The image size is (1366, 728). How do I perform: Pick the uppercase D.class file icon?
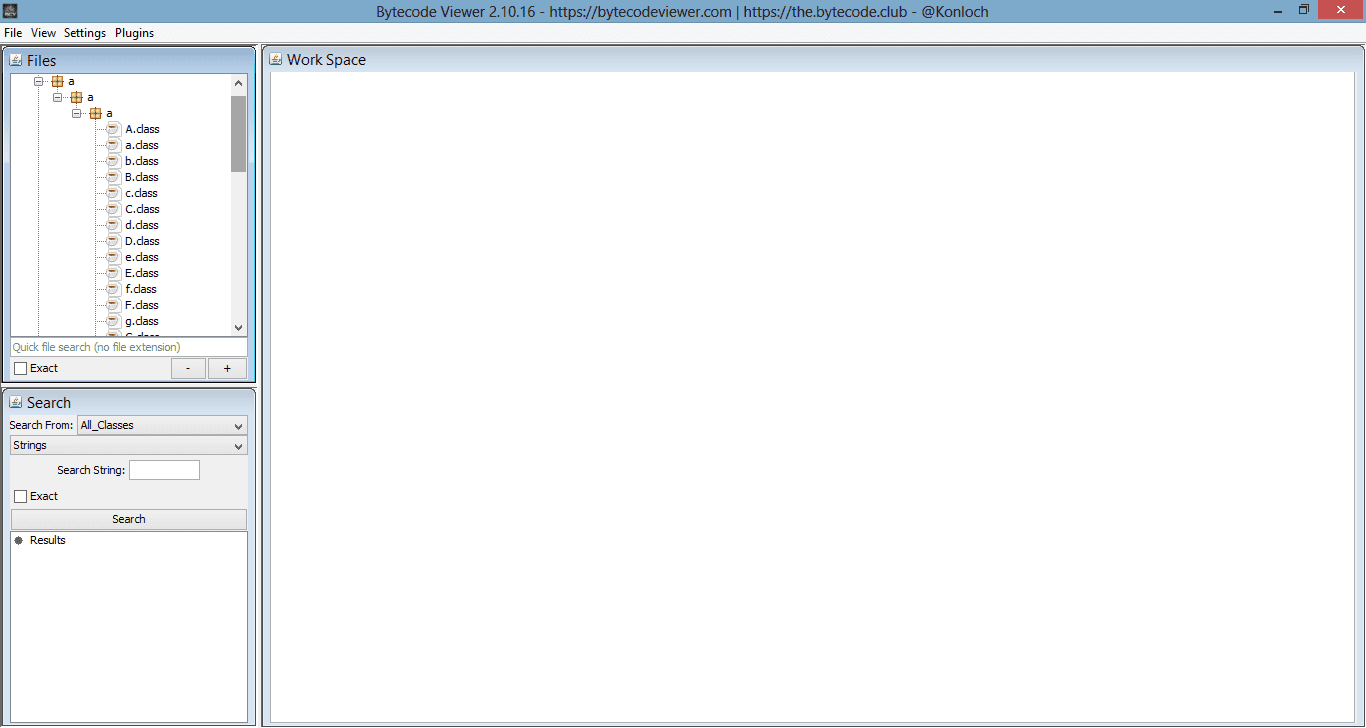click(113, 241)
